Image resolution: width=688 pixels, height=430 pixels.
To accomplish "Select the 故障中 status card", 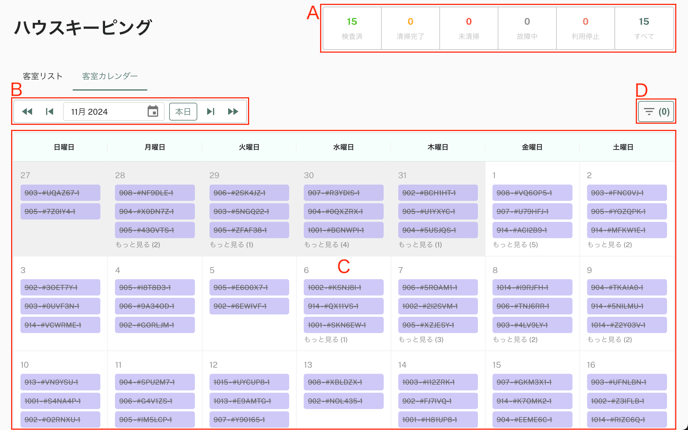I will tap(527, 28).
